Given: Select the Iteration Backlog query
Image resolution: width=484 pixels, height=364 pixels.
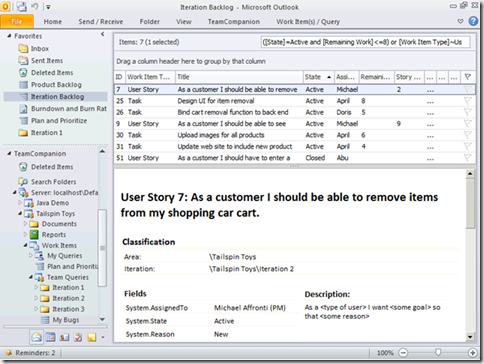Looking at the screenshot, I should 55,97.
